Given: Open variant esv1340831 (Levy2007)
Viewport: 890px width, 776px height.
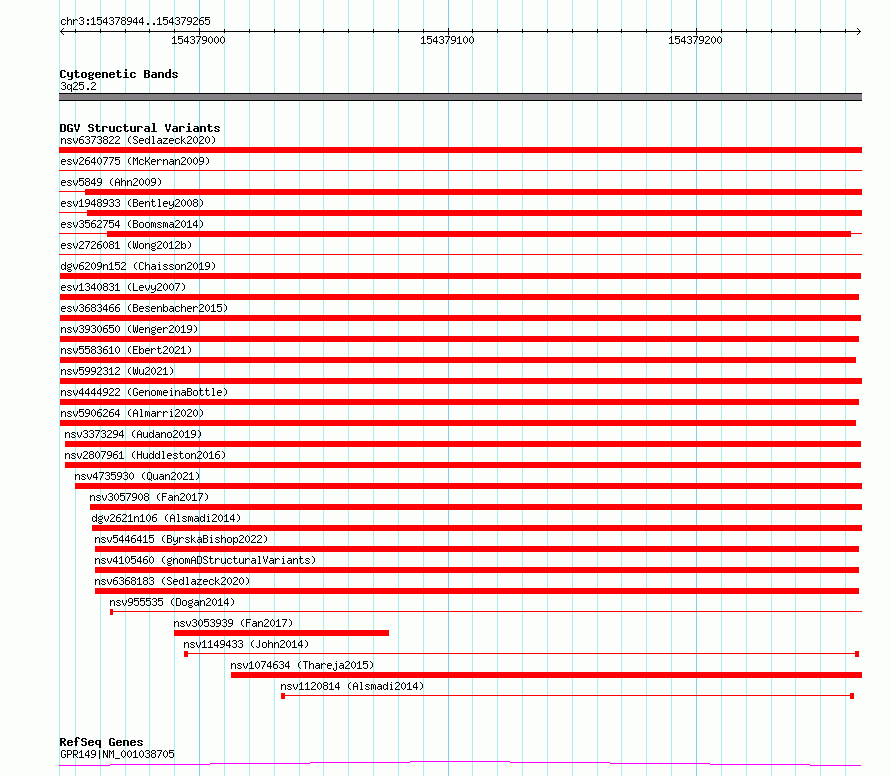Looking at the screenshot, I should pos(123,287).
